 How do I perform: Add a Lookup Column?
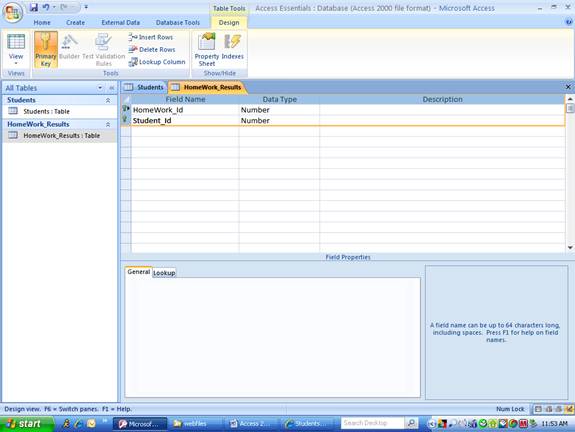157,62
